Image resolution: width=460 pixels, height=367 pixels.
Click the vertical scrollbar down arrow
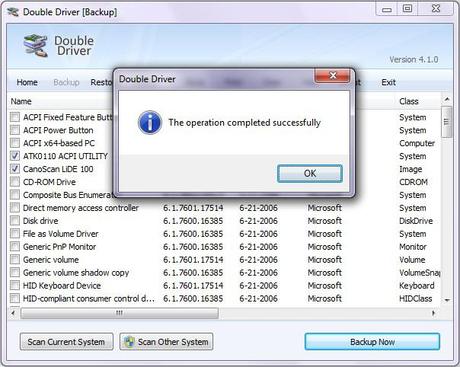[x=447, y=300]
